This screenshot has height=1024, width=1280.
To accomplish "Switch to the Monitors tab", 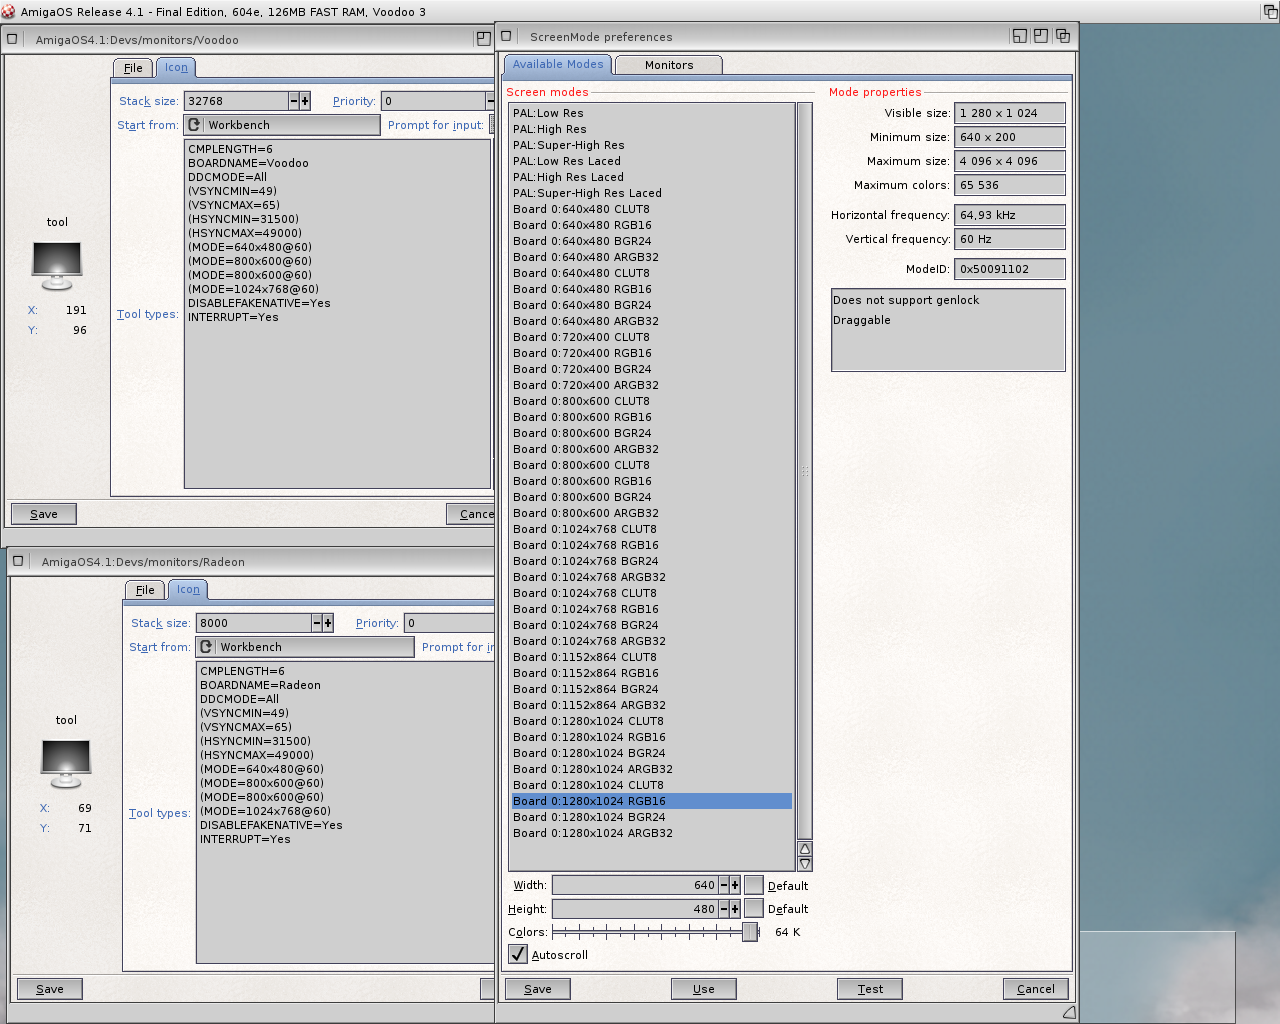I will click(x=668, y=65).
